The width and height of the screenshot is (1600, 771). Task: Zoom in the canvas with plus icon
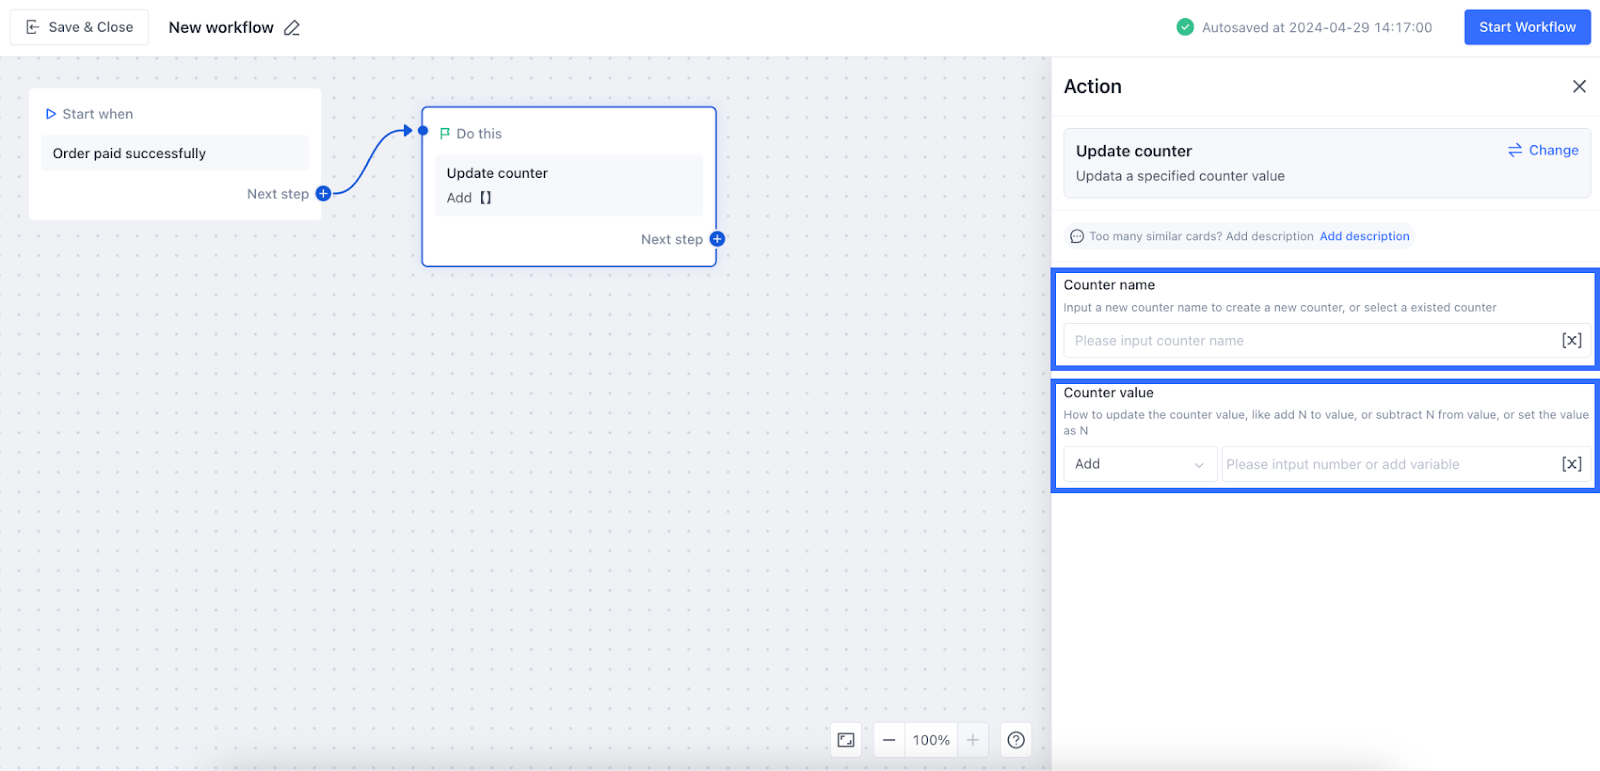point(972,740)
